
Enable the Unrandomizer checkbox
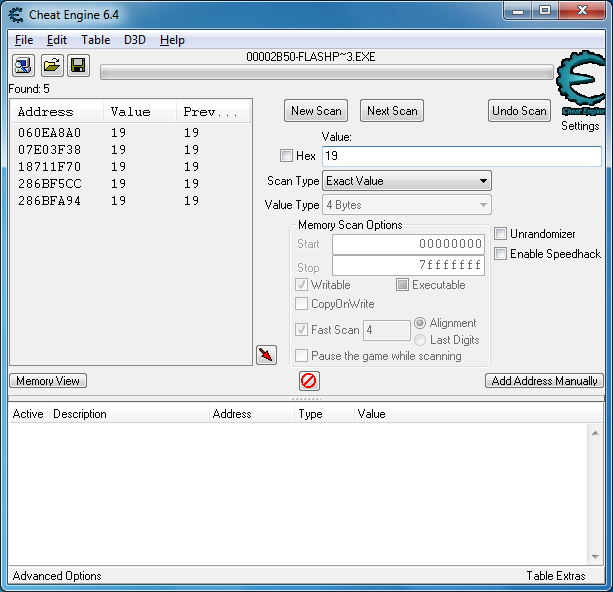tap(500, 234)
